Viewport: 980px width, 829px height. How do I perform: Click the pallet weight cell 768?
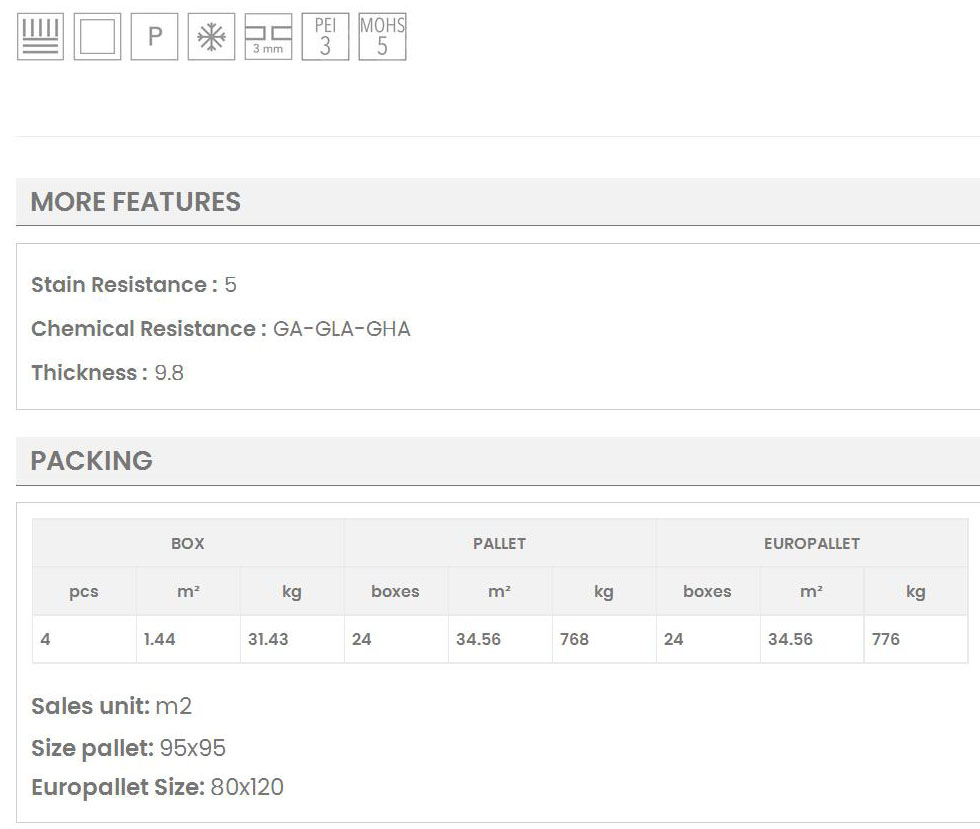point(575,639)
